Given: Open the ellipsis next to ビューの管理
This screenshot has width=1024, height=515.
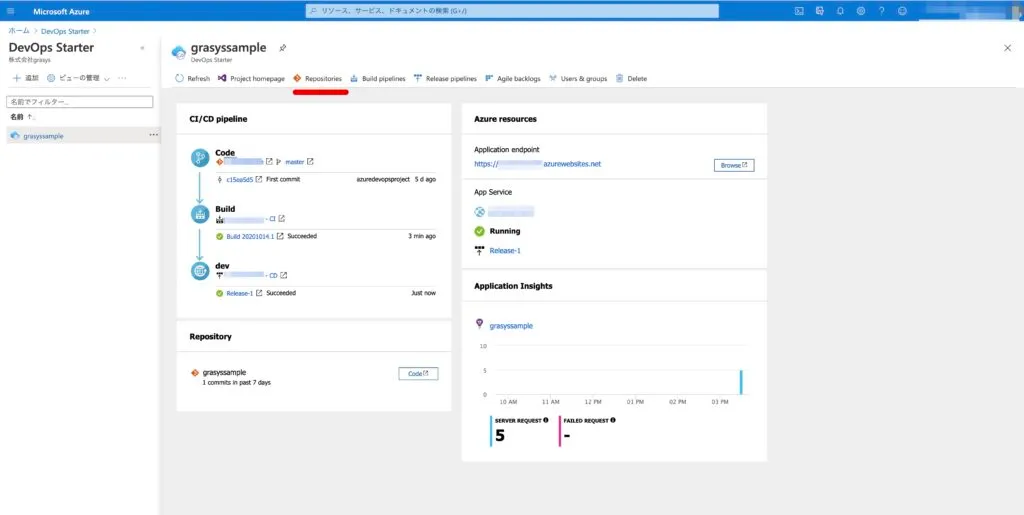Looking at the screenshot, I should click(122, 78).
